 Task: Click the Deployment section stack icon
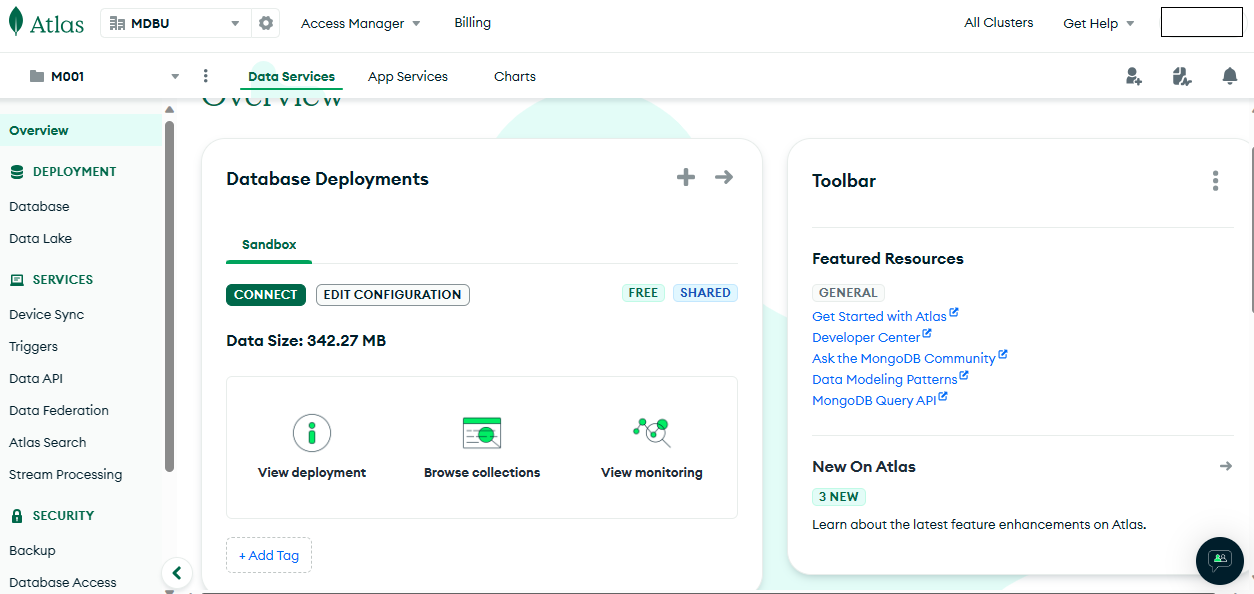pyautogui.click(x=17, y=172)
